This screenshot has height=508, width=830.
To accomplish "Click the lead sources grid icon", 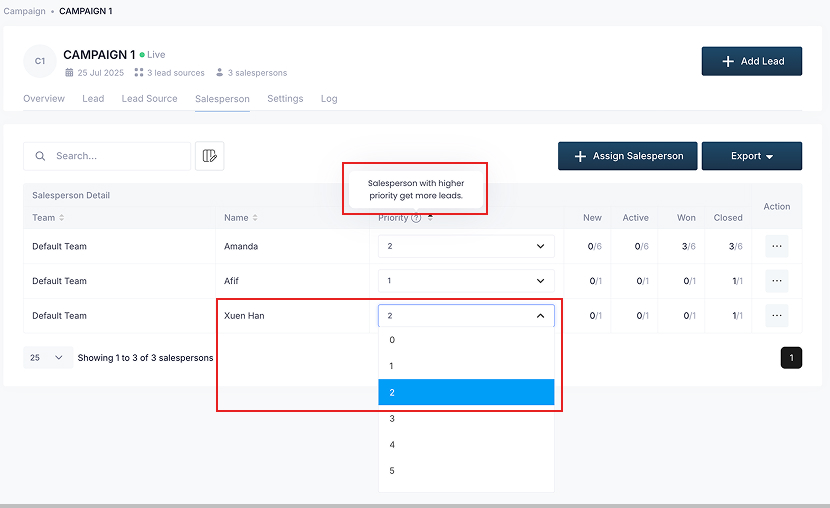I will point(139,72).
